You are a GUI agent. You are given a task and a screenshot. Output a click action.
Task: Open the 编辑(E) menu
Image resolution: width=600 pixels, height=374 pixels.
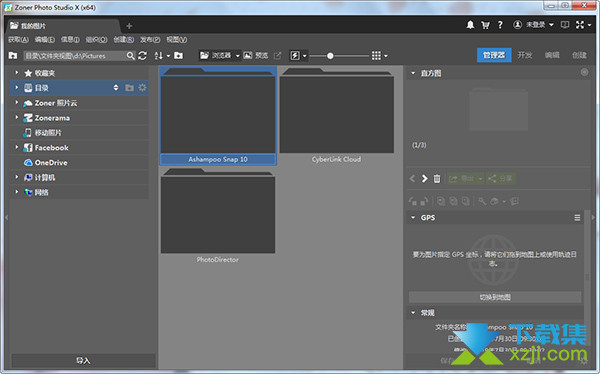pos(44,39)
